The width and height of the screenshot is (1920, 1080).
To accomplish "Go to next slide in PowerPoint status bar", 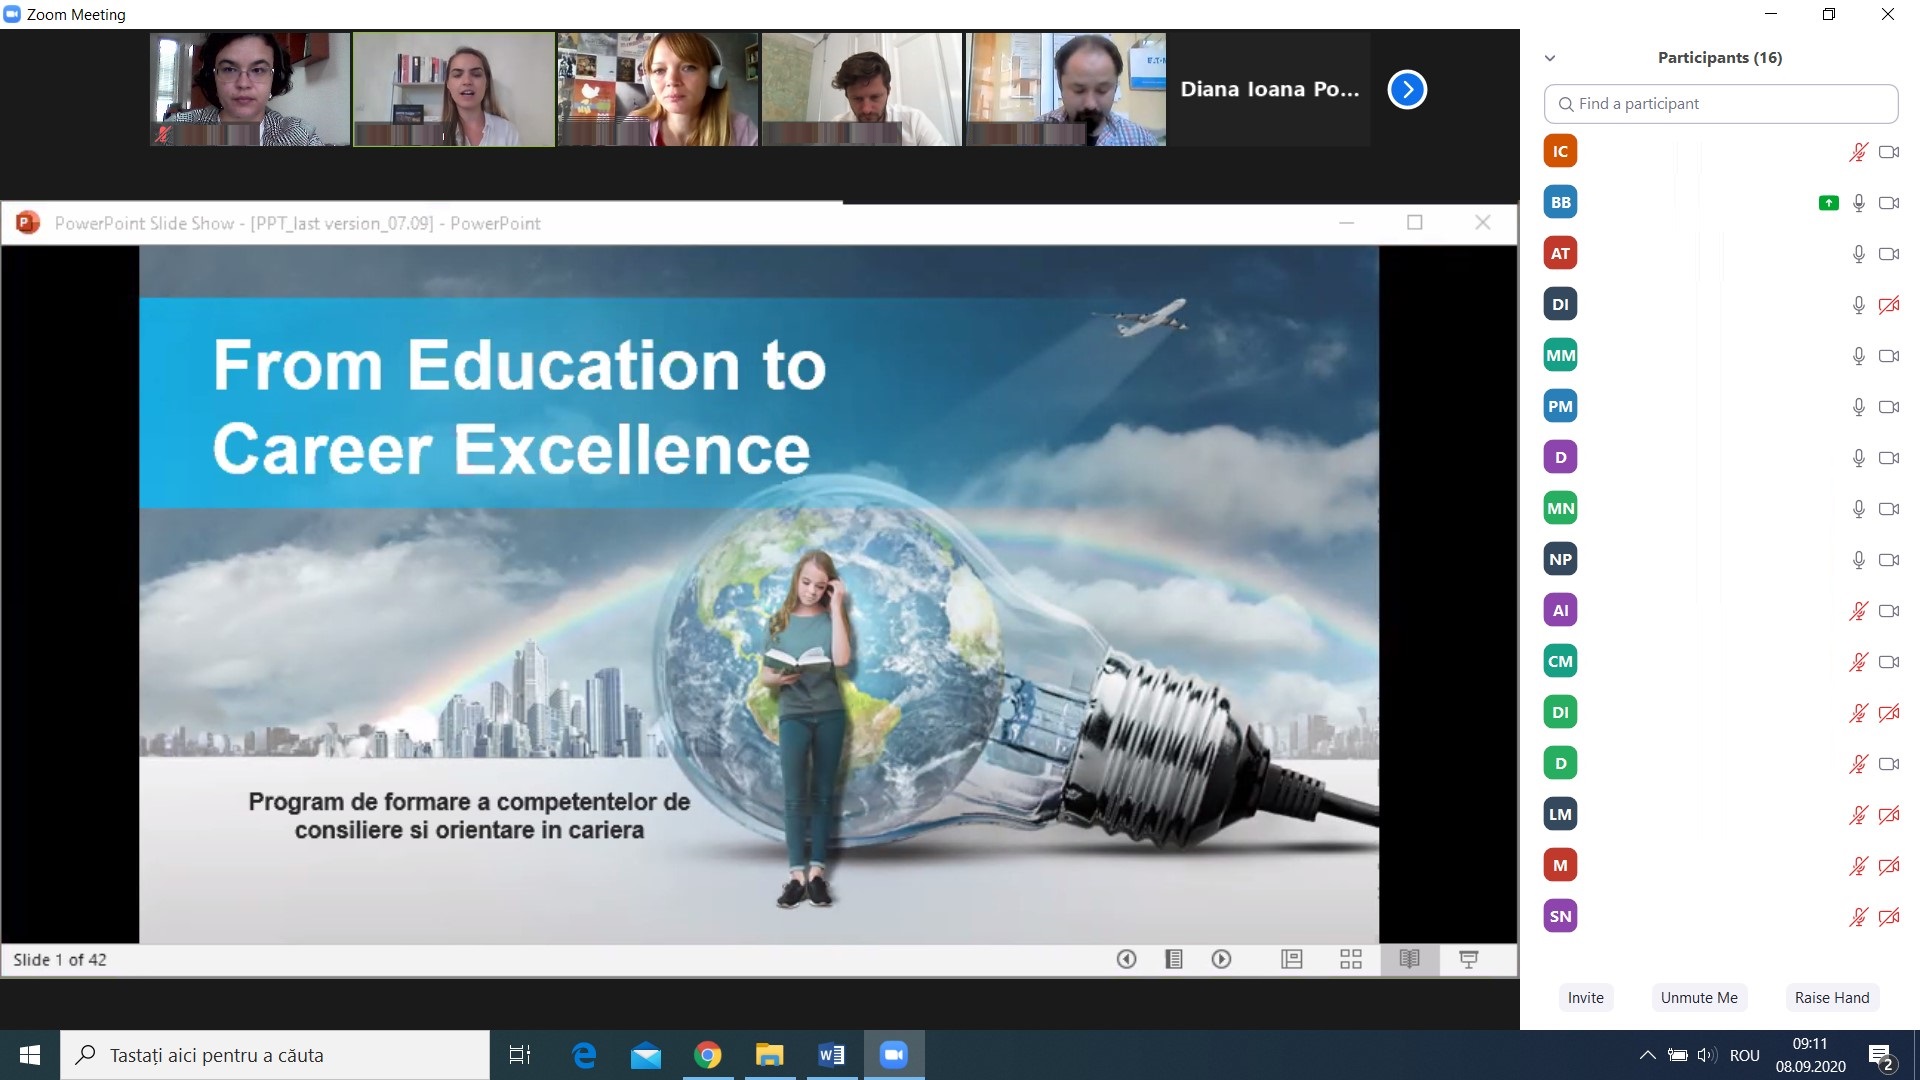I will (1221, 960).
